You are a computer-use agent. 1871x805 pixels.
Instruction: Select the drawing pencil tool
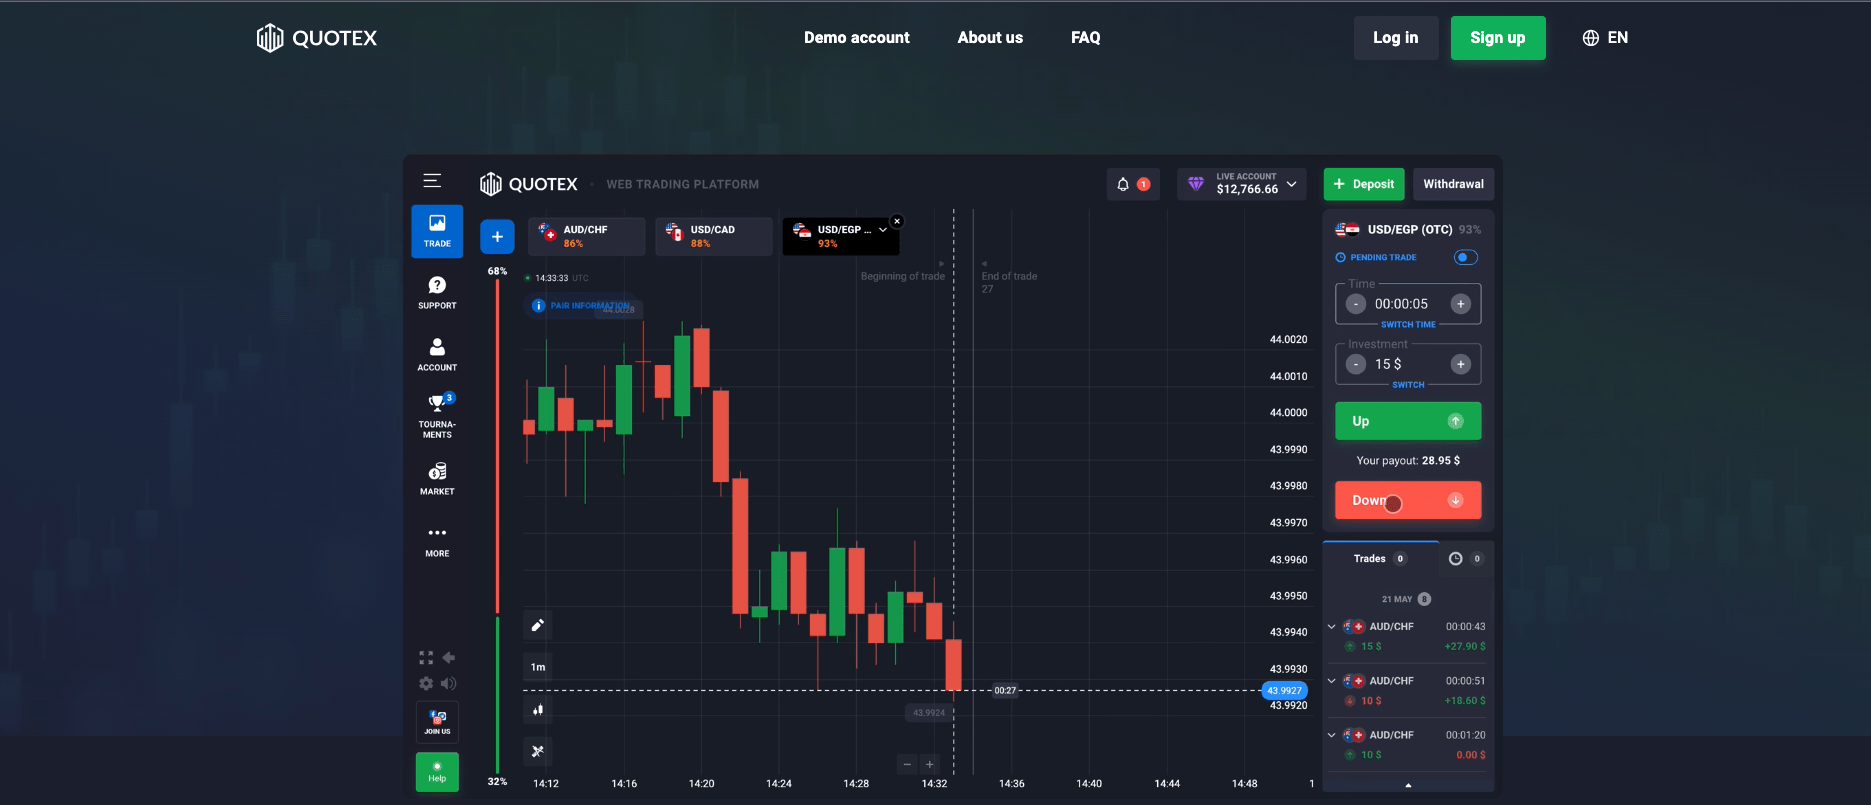(538, 625)
